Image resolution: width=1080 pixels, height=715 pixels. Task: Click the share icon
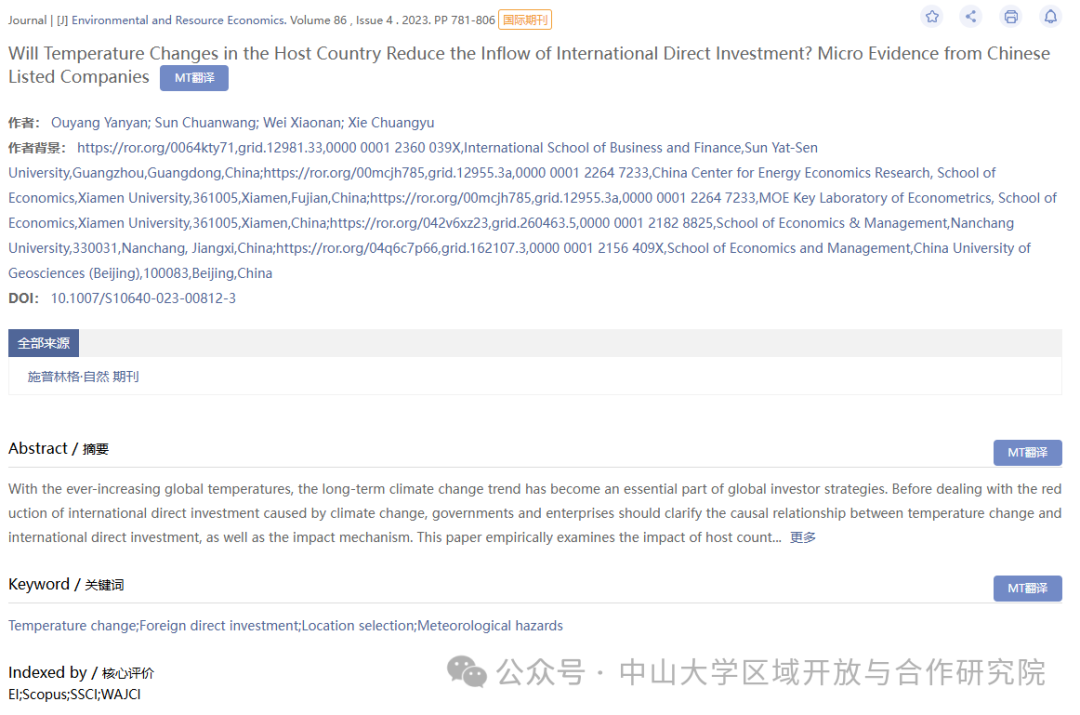pyautogui.click(x=971, y=17)
